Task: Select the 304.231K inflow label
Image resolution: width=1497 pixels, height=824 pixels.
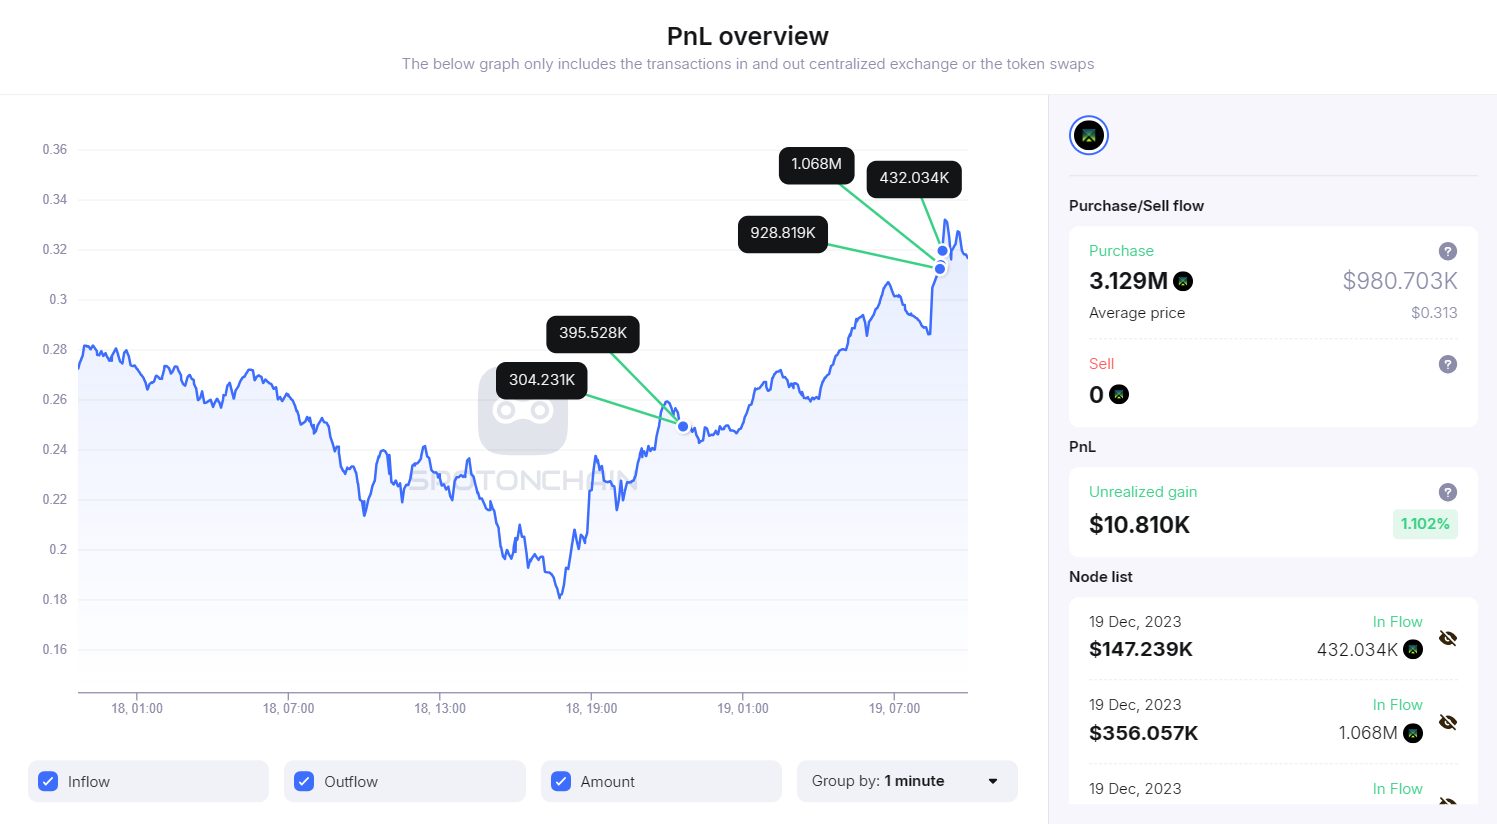Action: coord(541,380)
